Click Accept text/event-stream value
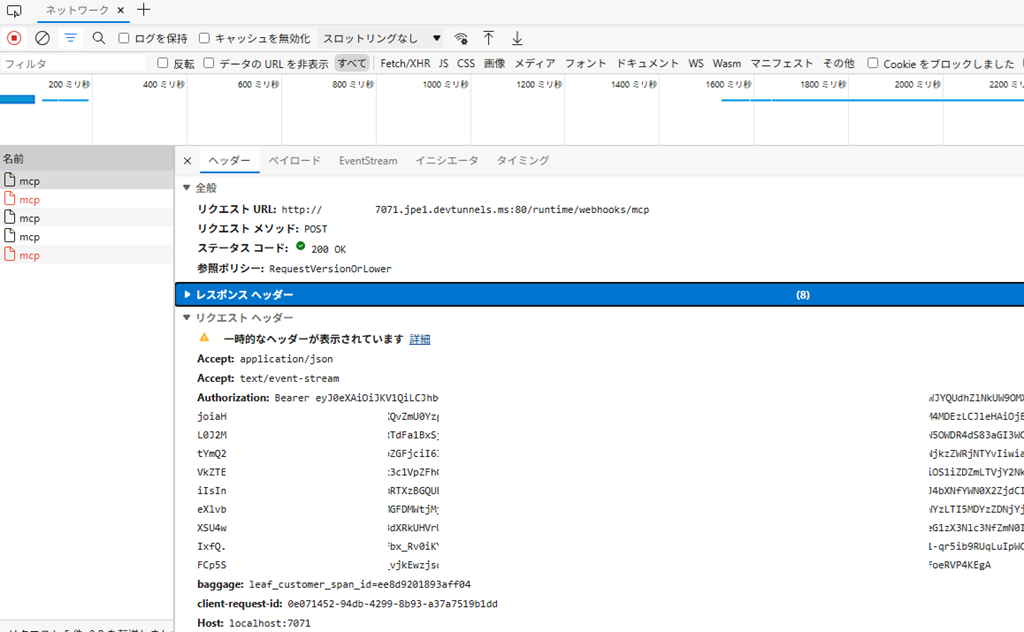Screen dimensions: 1024x632 pyautogui.click(x=289, y=379)
